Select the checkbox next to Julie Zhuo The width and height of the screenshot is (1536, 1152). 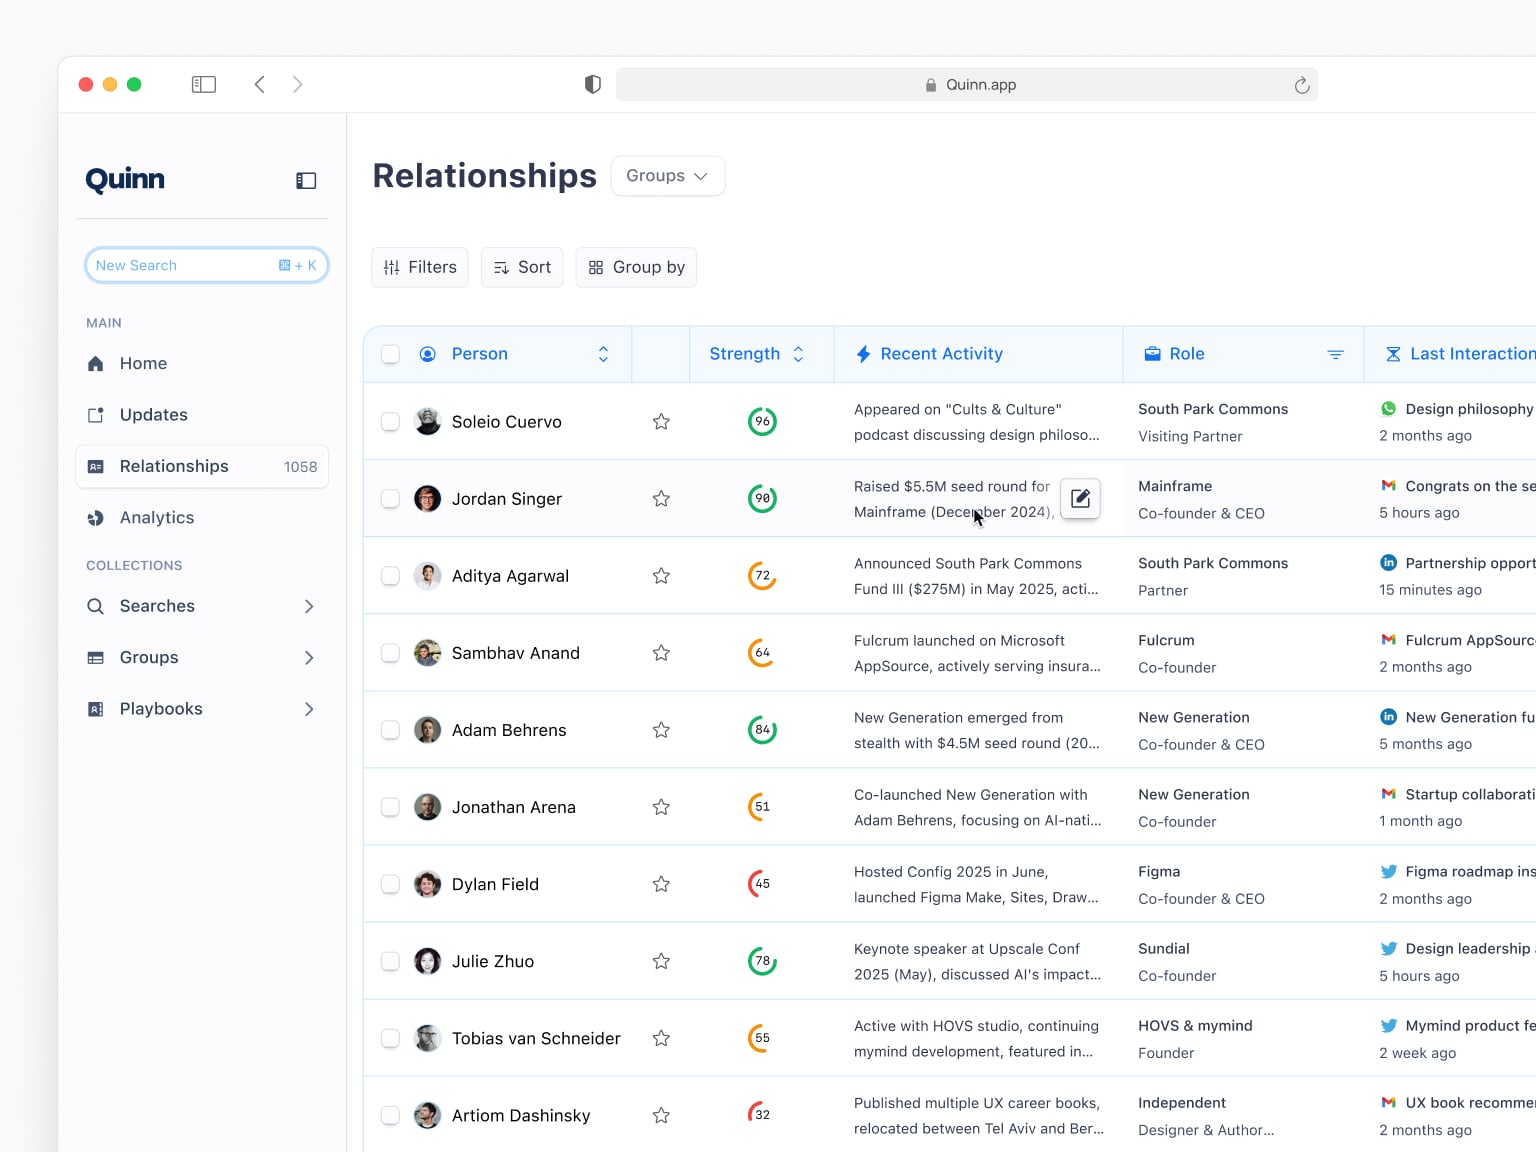391,961
